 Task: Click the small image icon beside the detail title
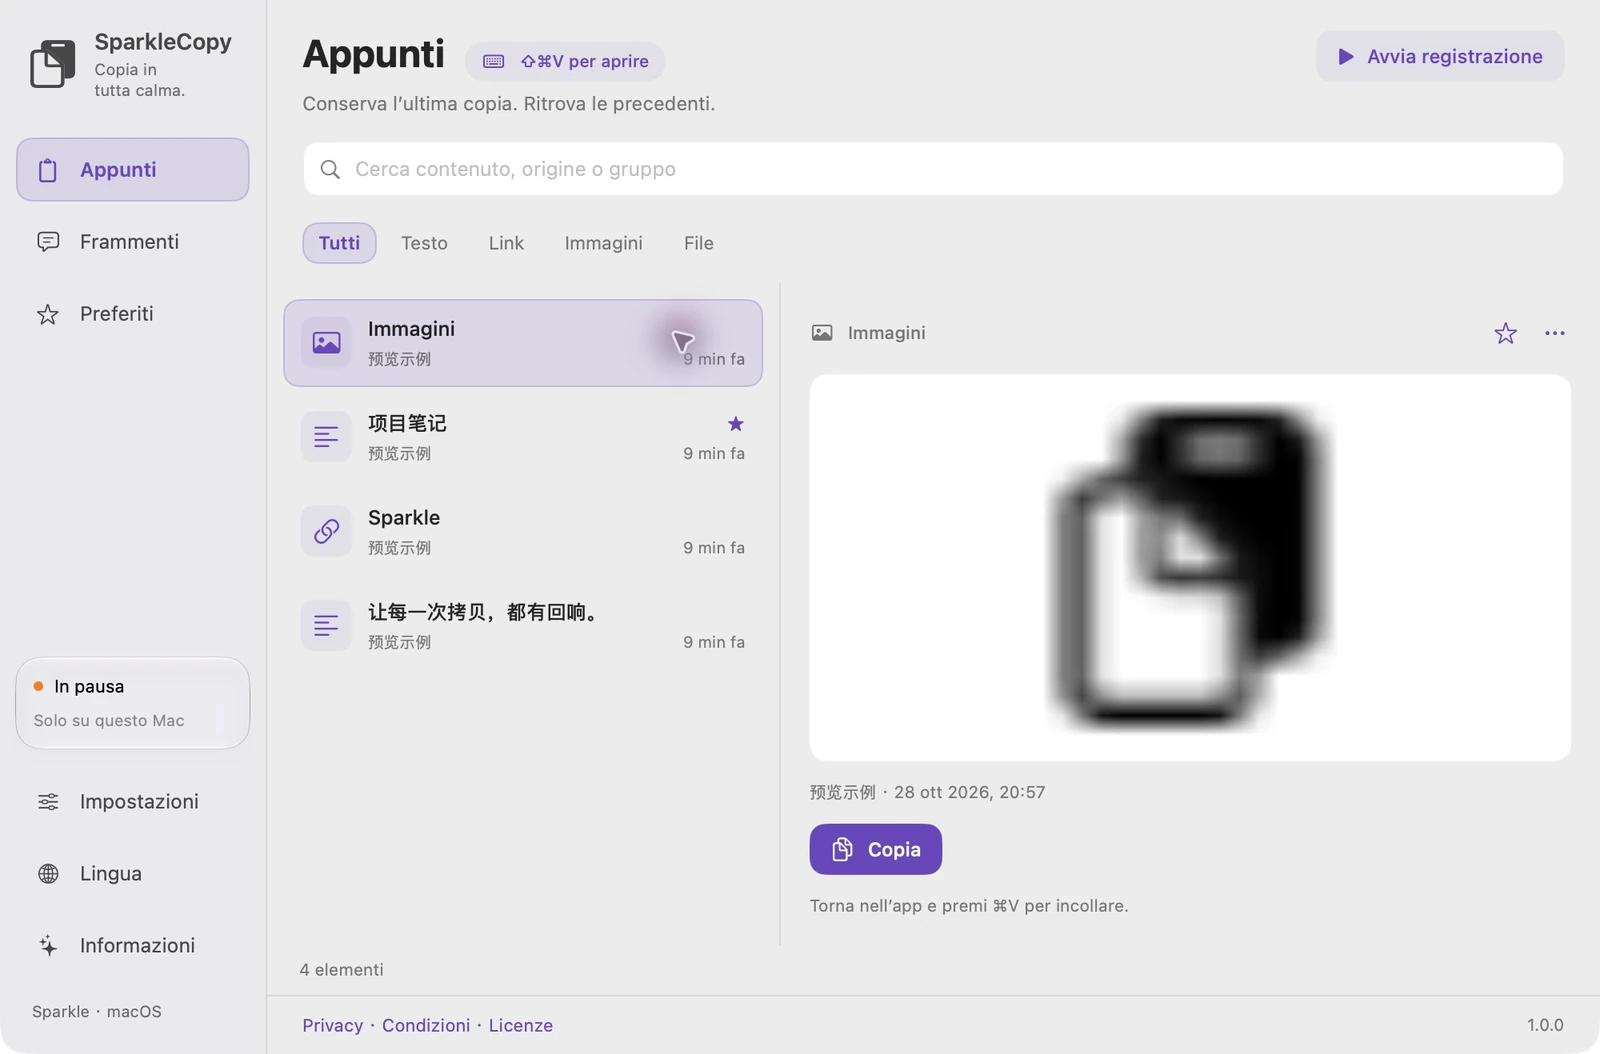(x=822, y=333)
